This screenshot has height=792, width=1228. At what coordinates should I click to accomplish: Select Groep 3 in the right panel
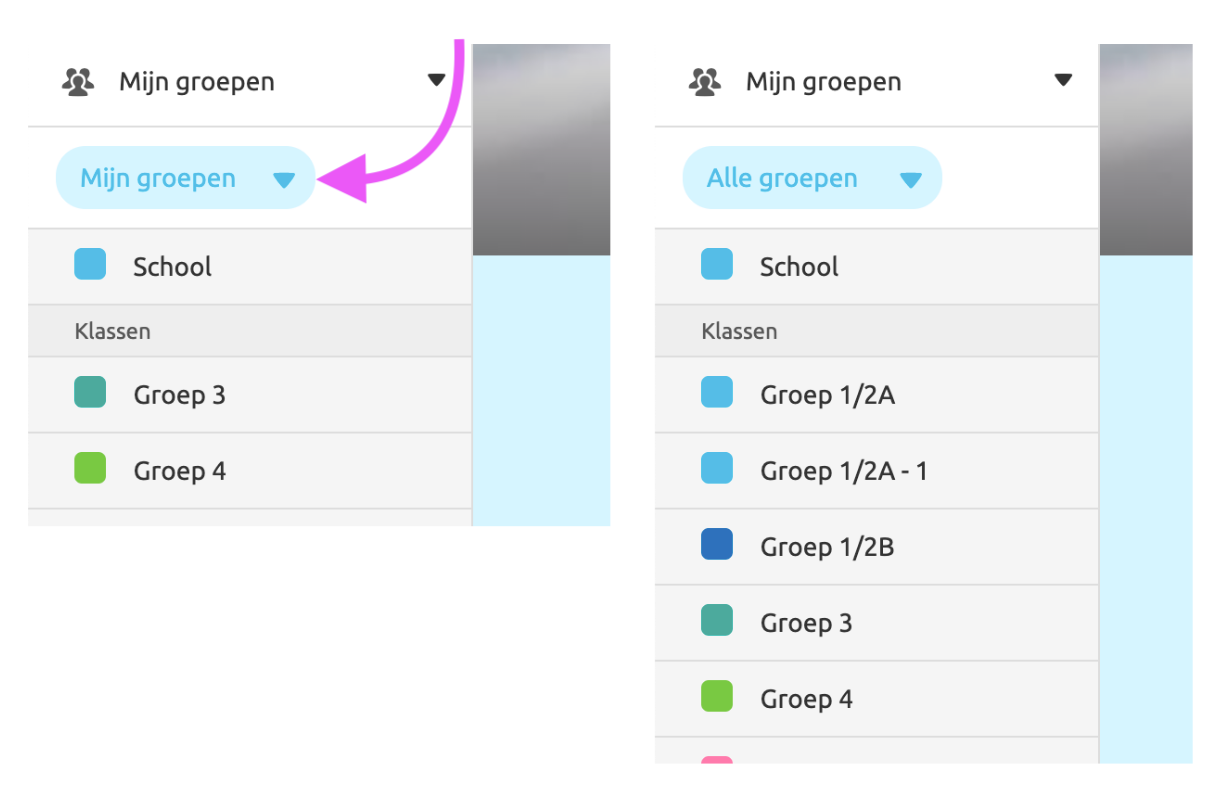806,622
